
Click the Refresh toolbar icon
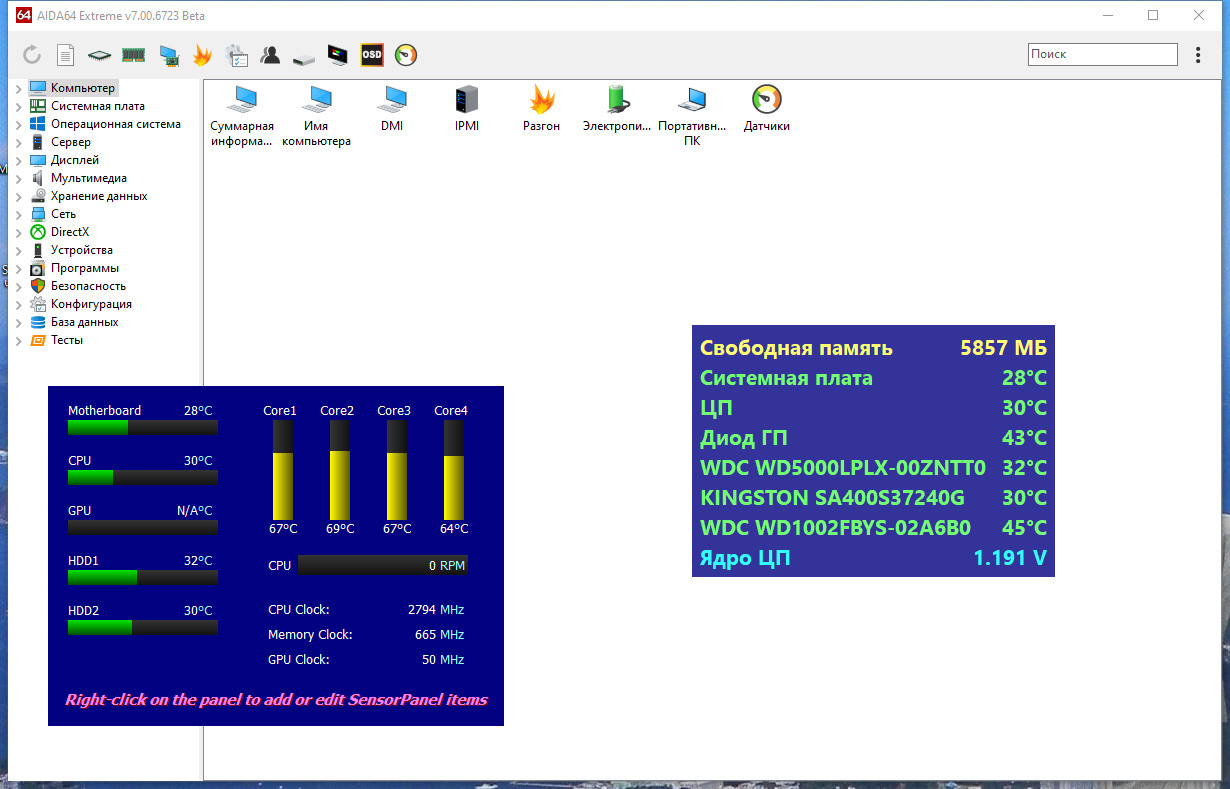[32, 55]
